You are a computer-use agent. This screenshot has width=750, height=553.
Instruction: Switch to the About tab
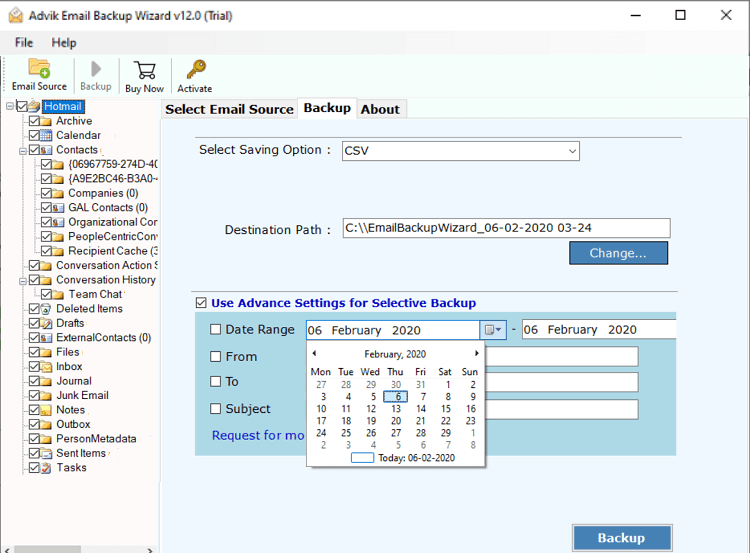(380, 109)
